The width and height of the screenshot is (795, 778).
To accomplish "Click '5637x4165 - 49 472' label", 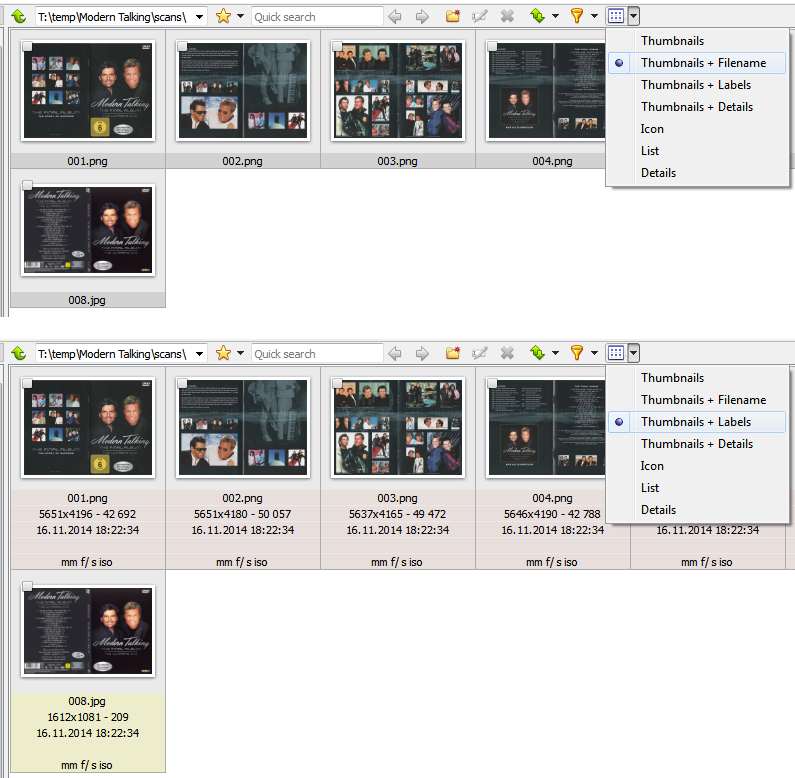I will (x=398, y=514).
